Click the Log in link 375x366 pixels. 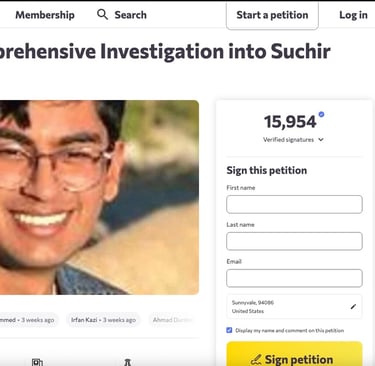(x=353, y=15)
